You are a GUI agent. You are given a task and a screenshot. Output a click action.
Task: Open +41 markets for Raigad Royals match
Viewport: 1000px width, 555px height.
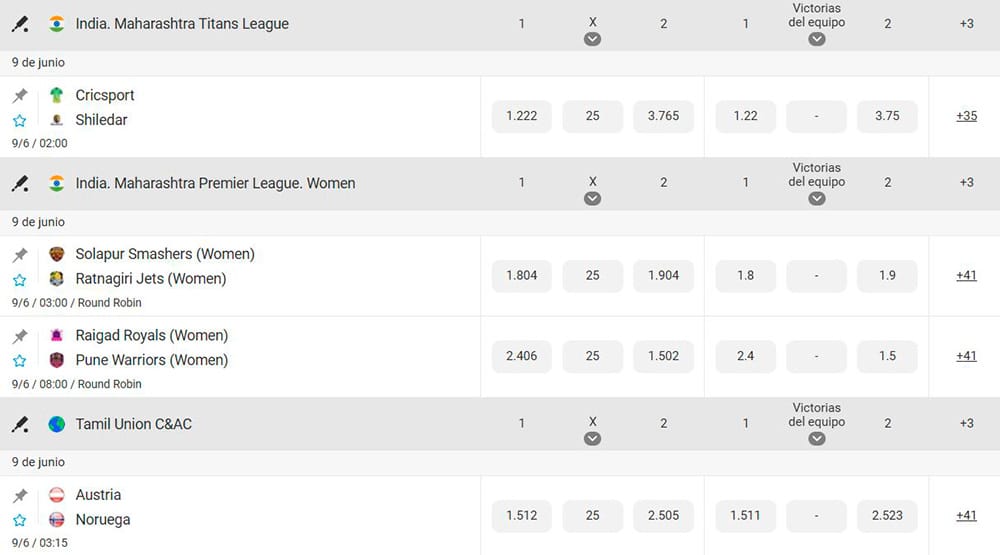coord(966,356)
